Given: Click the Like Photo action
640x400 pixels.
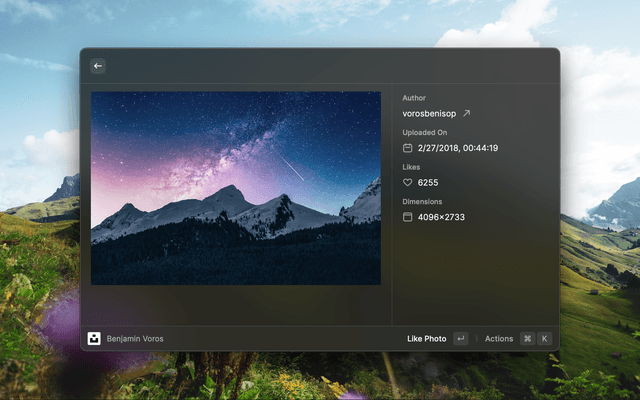Looking at the screenshot, I should [426, 339].
